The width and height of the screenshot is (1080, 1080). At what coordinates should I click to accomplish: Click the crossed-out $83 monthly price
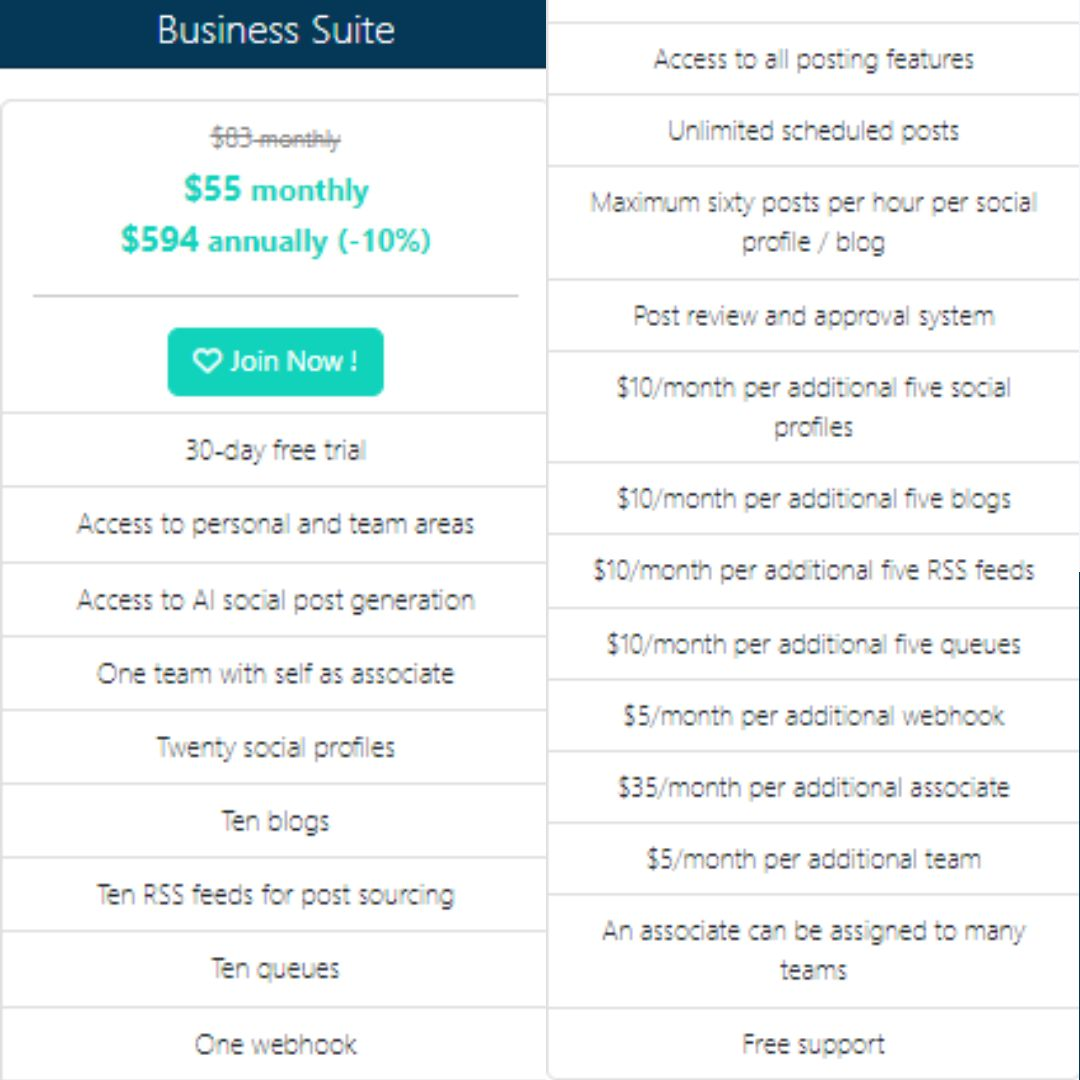tap(276, 139)
